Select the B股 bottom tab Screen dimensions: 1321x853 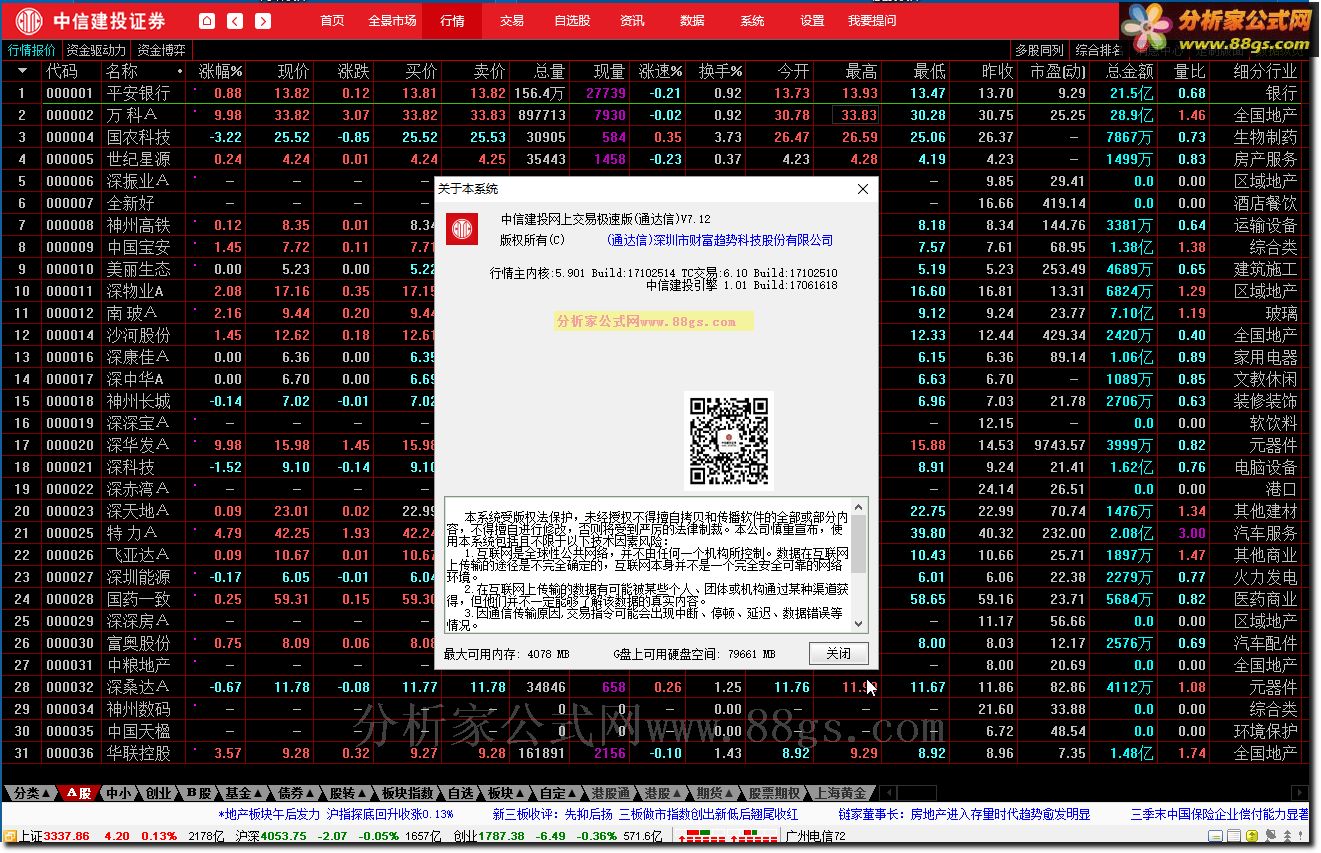198,793
